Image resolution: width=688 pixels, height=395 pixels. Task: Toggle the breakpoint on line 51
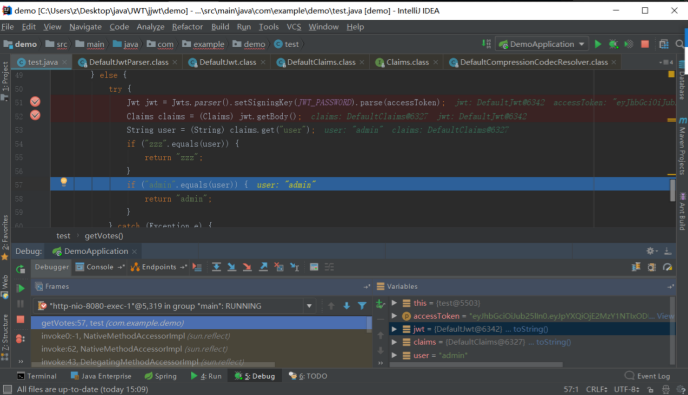click(35, 102)
